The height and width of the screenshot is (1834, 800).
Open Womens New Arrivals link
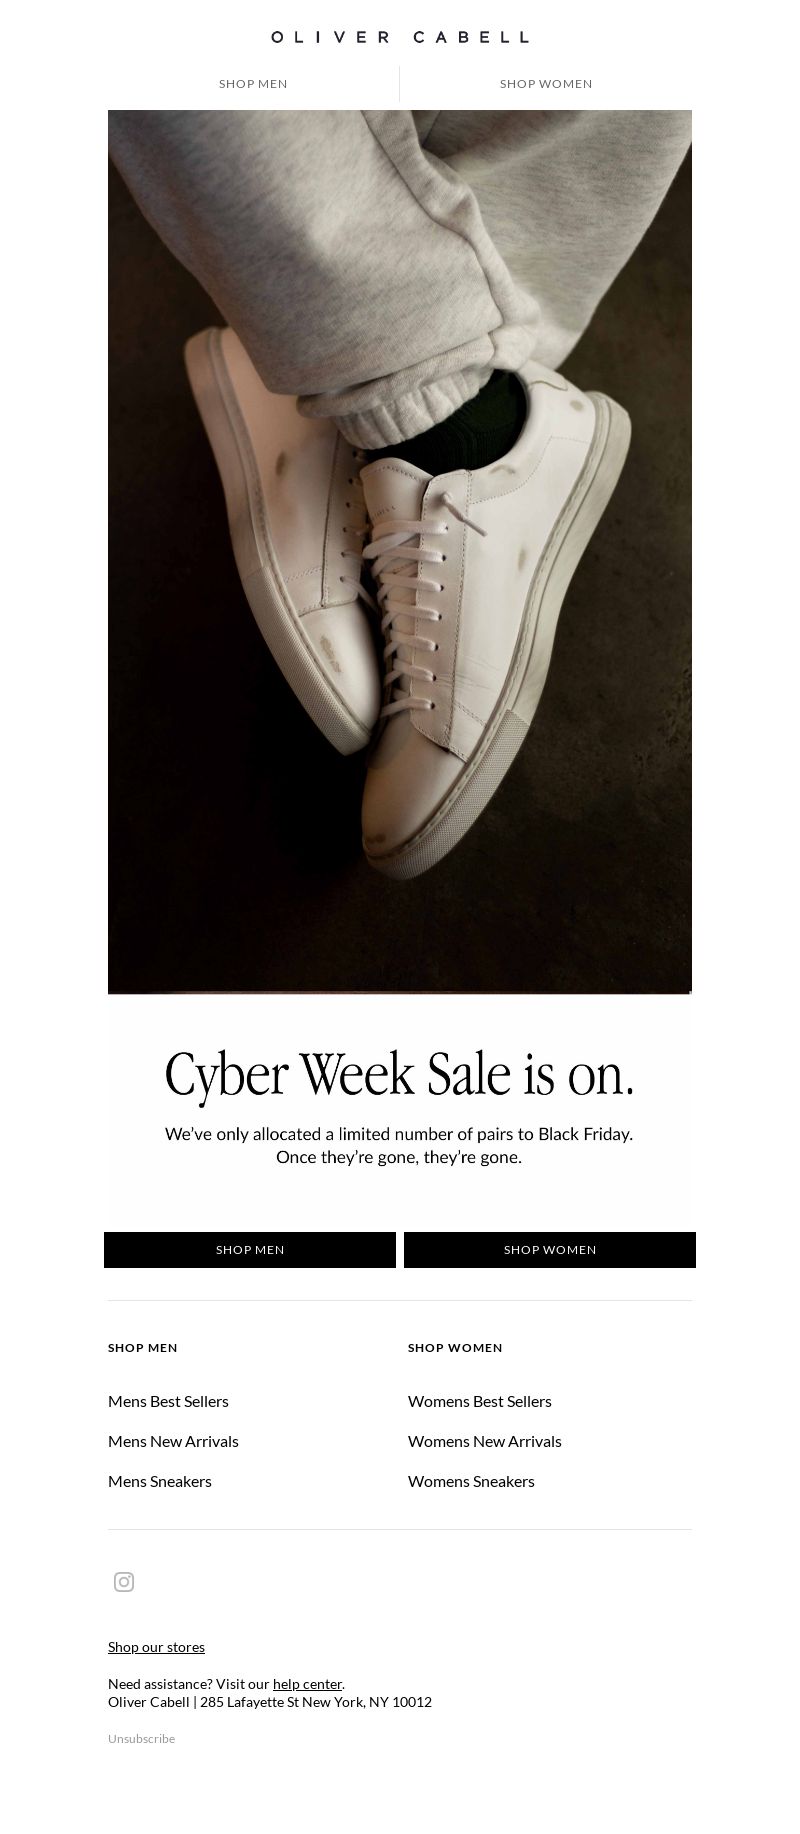point(485,1441)
